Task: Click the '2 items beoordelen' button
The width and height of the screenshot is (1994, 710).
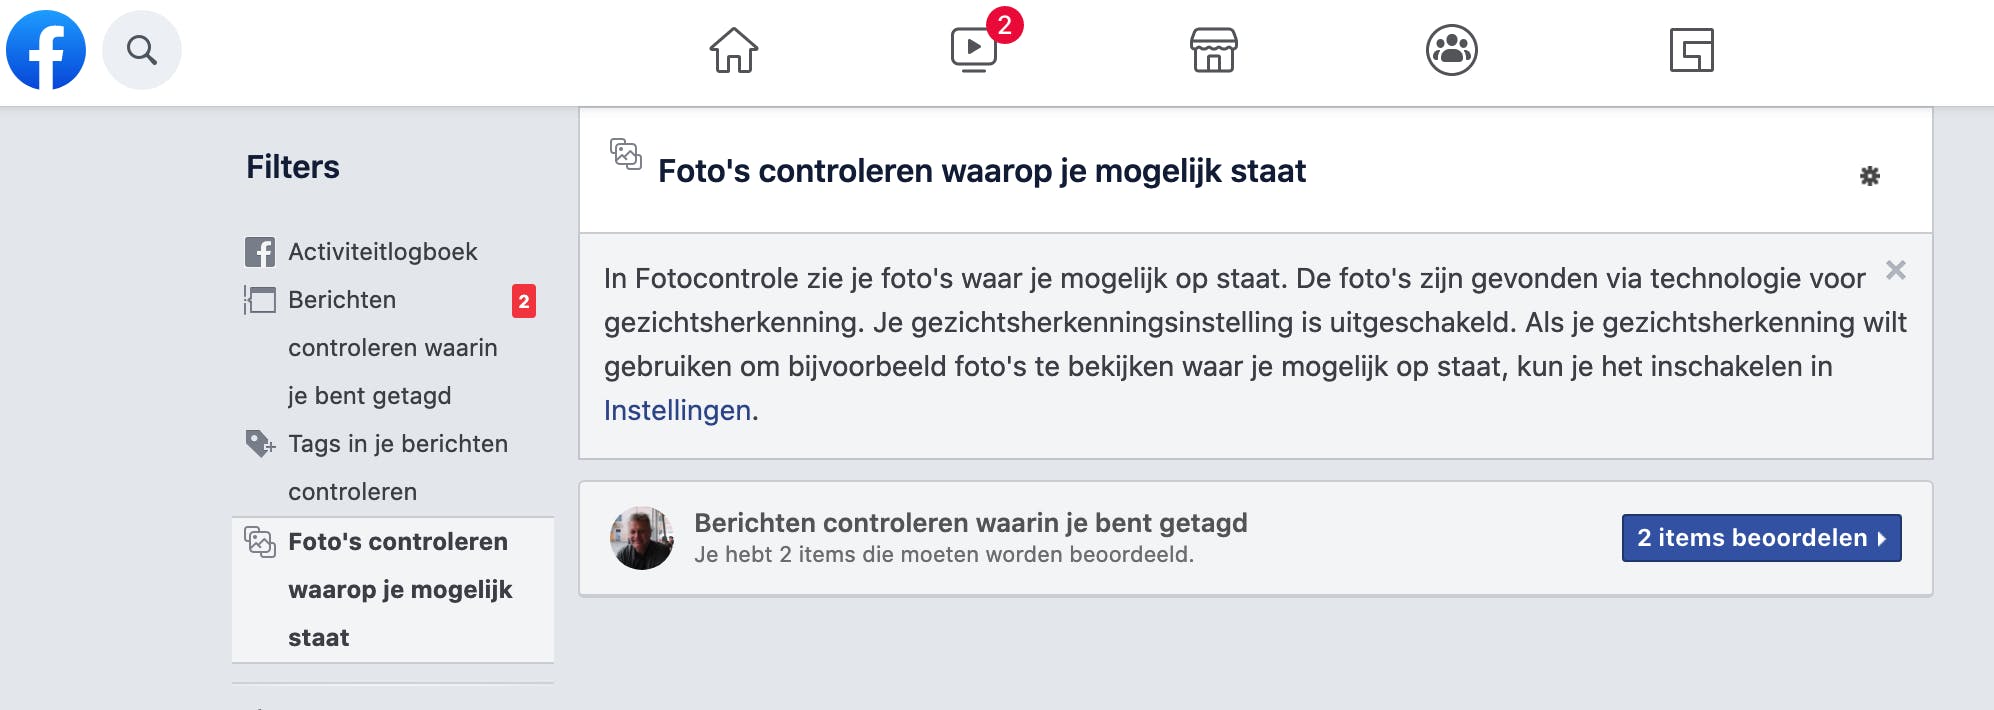Action: point(1761,538)
